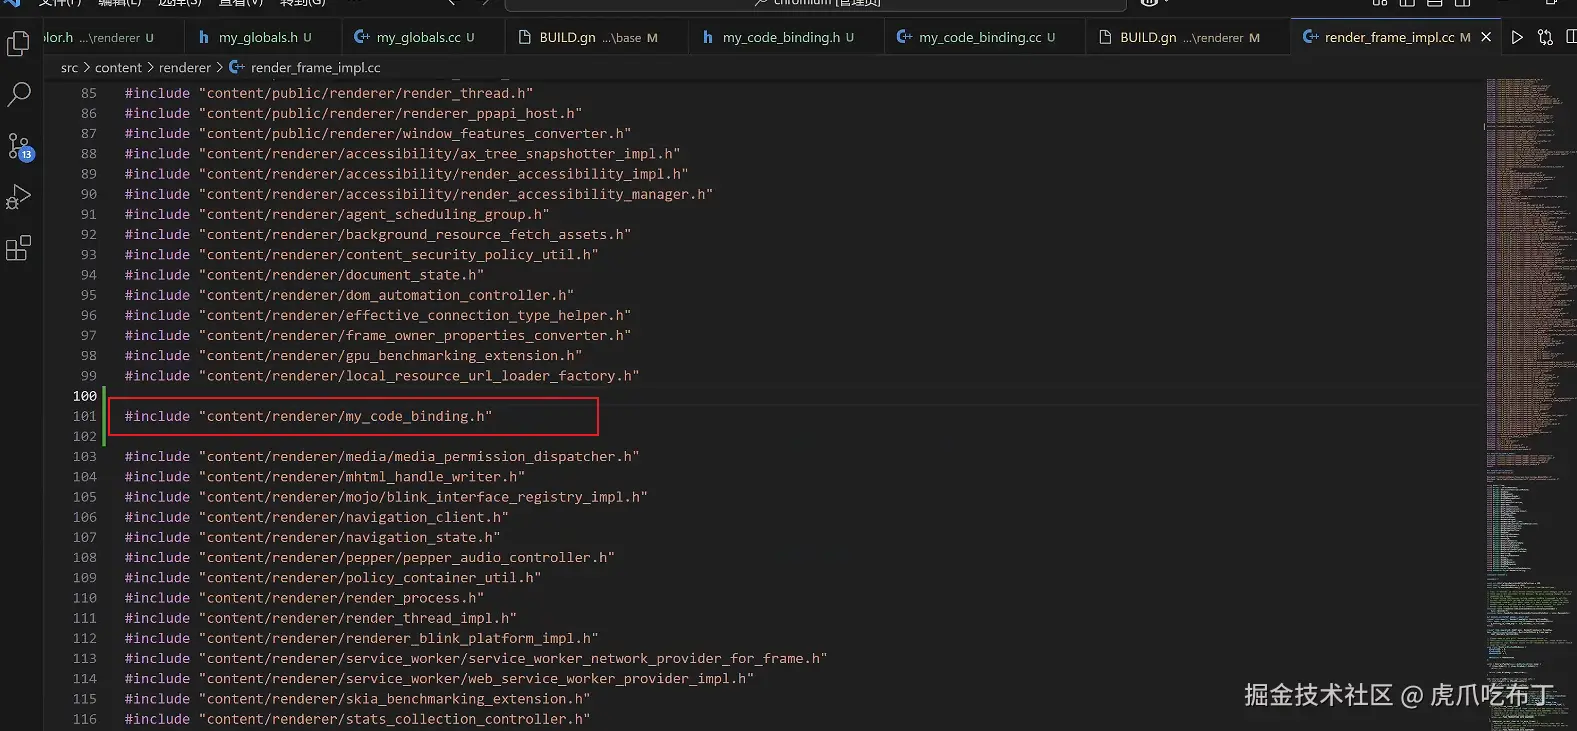Click the blink_interface_registry_impl.h include line
The height and width of the screenshot is (731, 1577).
[x=386, y=497]
